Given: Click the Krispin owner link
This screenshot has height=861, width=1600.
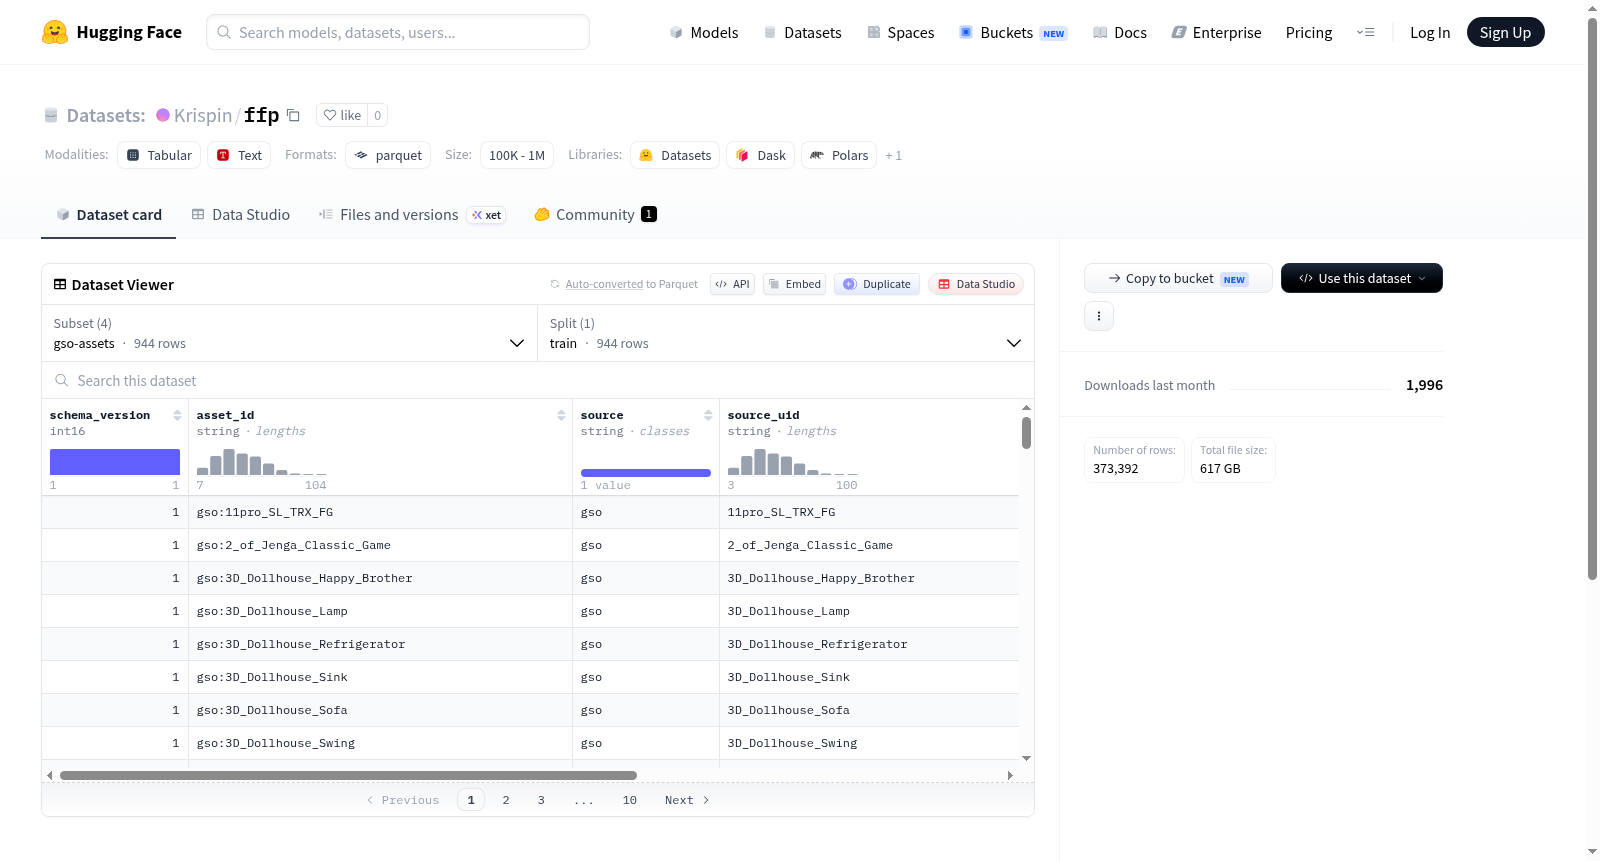Looking at the screenshot, I should [203, 115].
